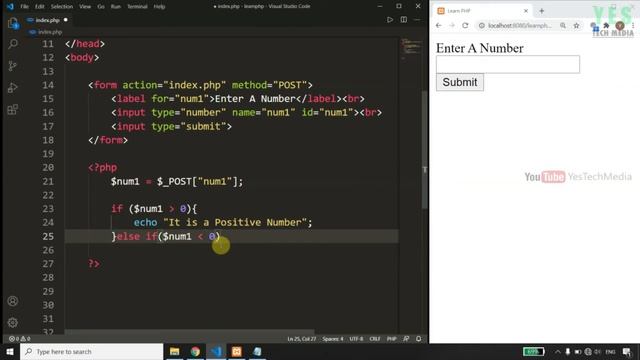Viewport: 640px width, 360px height.
Task: Click the site information icon in address bar
Action: pyautogui.click(x=482, y=25)
